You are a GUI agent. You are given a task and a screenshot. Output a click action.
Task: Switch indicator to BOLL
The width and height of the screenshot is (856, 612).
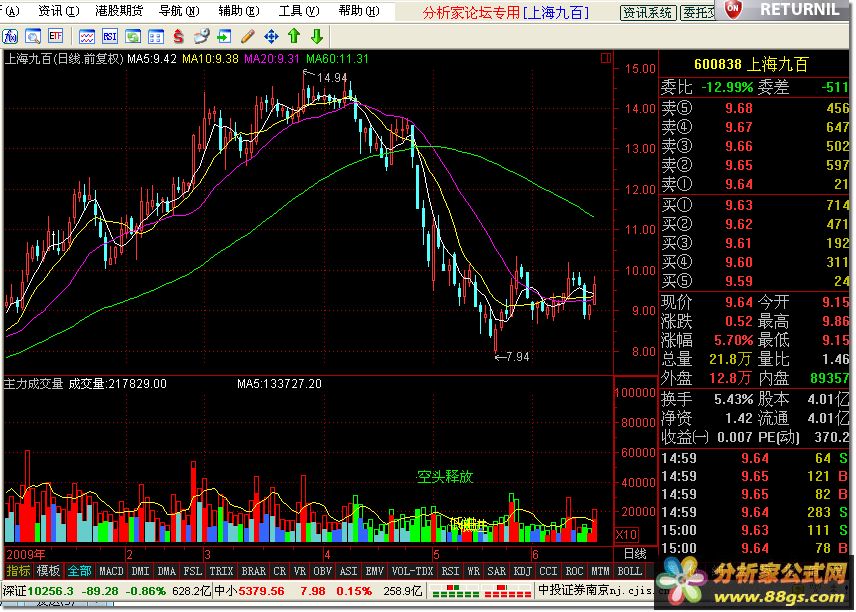(x=629, y=571)
